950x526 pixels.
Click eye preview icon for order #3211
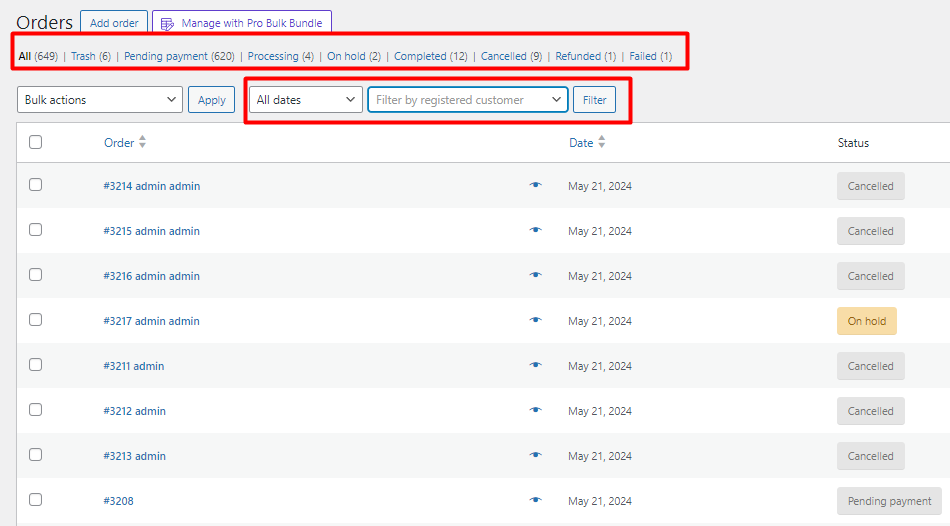tap(535, 365)
